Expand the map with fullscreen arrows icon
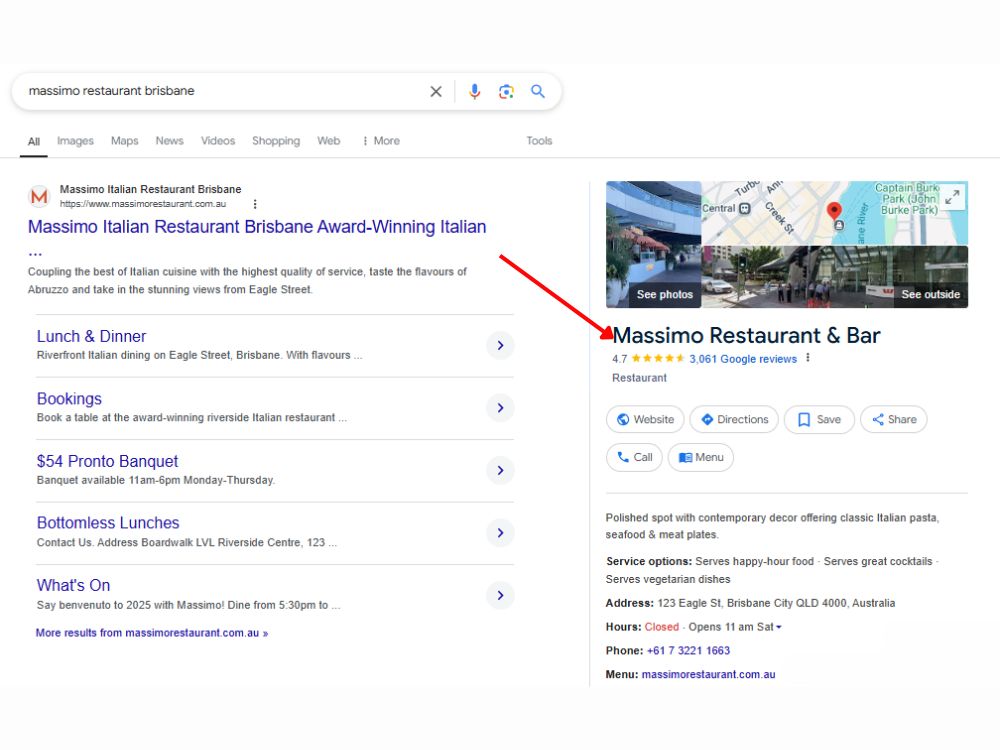This screenshot has height=750, width=1000. (952, 197)
